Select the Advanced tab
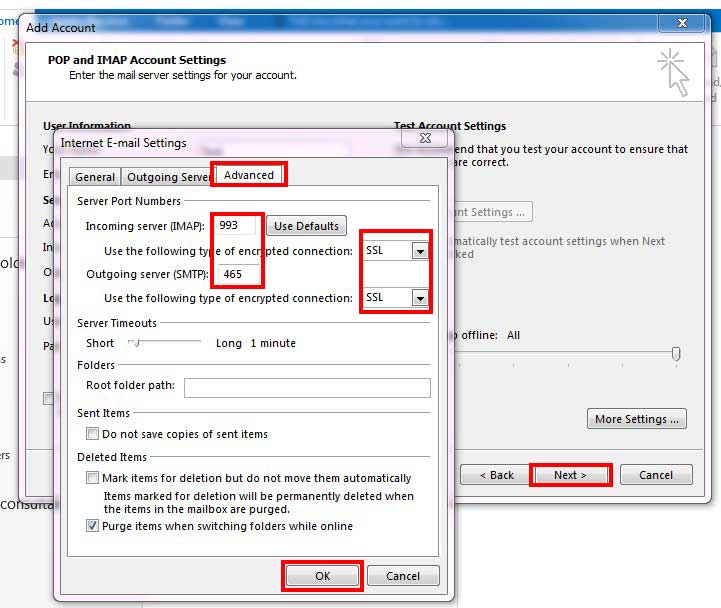 pos(248,175)
